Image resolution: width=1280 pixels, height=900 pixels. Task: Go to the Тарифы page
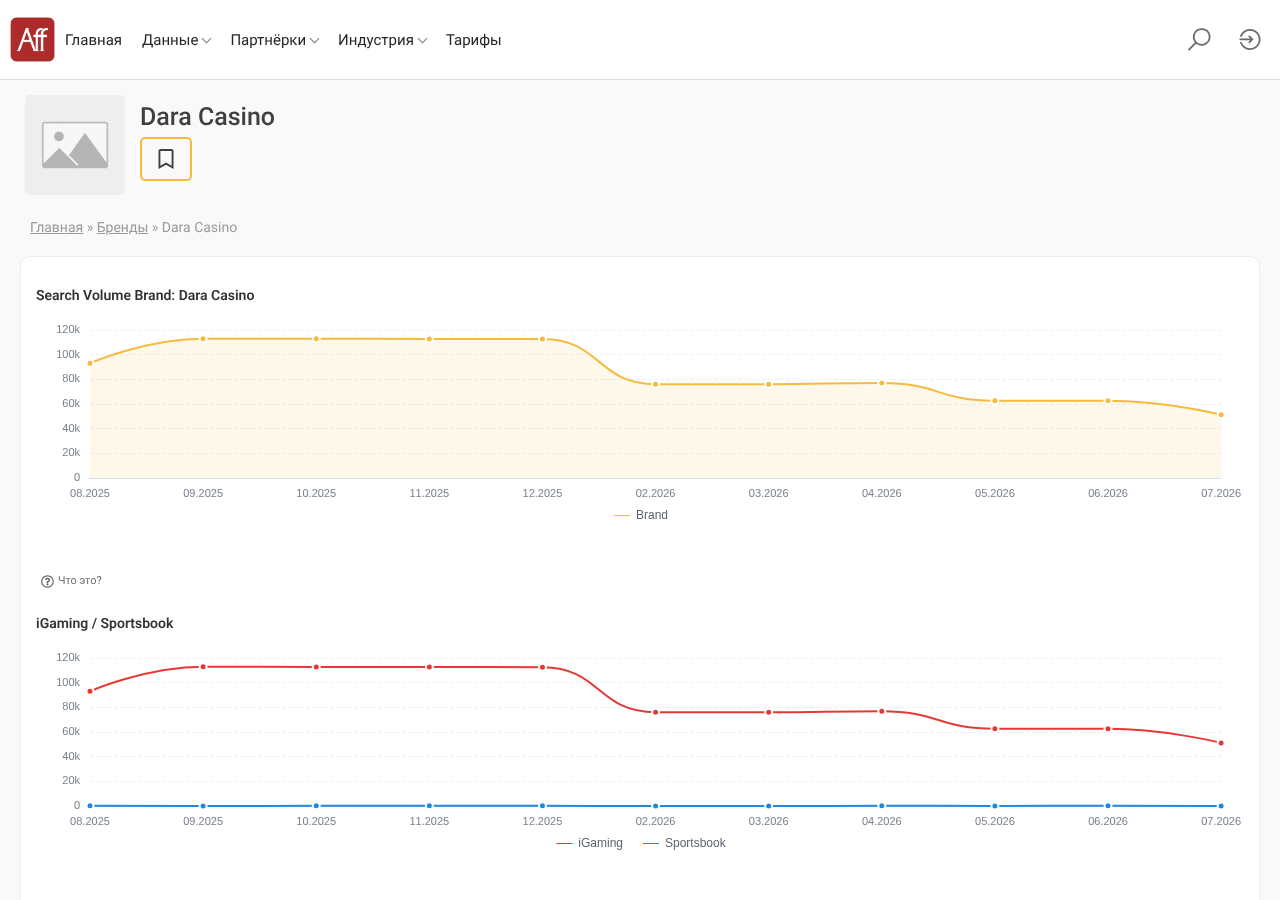click(474, 40)
